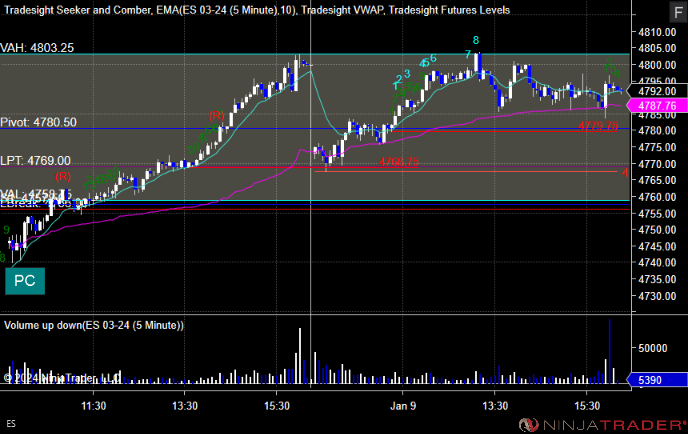Click the cyan count number 7
Screen dimensions: 688x434
[468, 54]
